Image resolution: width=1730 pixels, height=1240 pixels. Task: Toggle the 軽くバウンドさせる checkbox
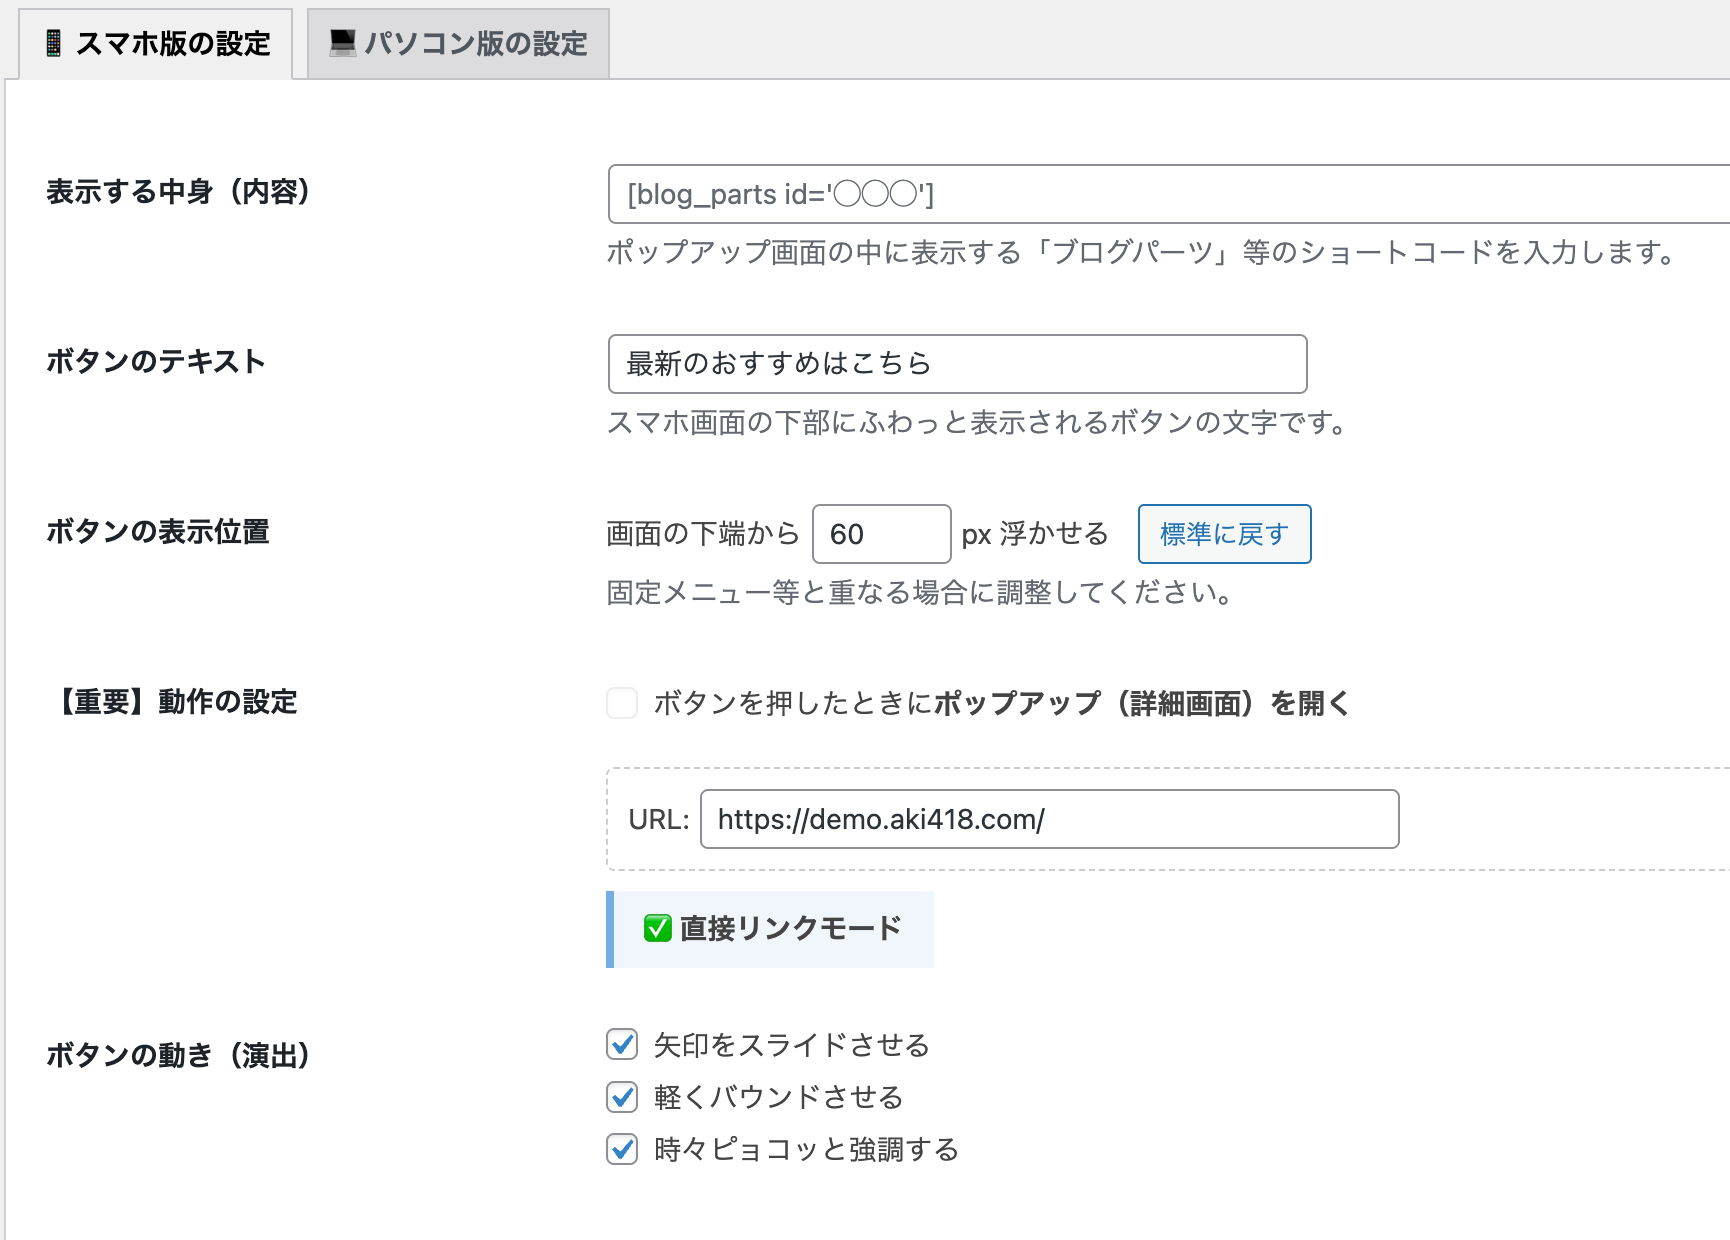(622, 1097)
